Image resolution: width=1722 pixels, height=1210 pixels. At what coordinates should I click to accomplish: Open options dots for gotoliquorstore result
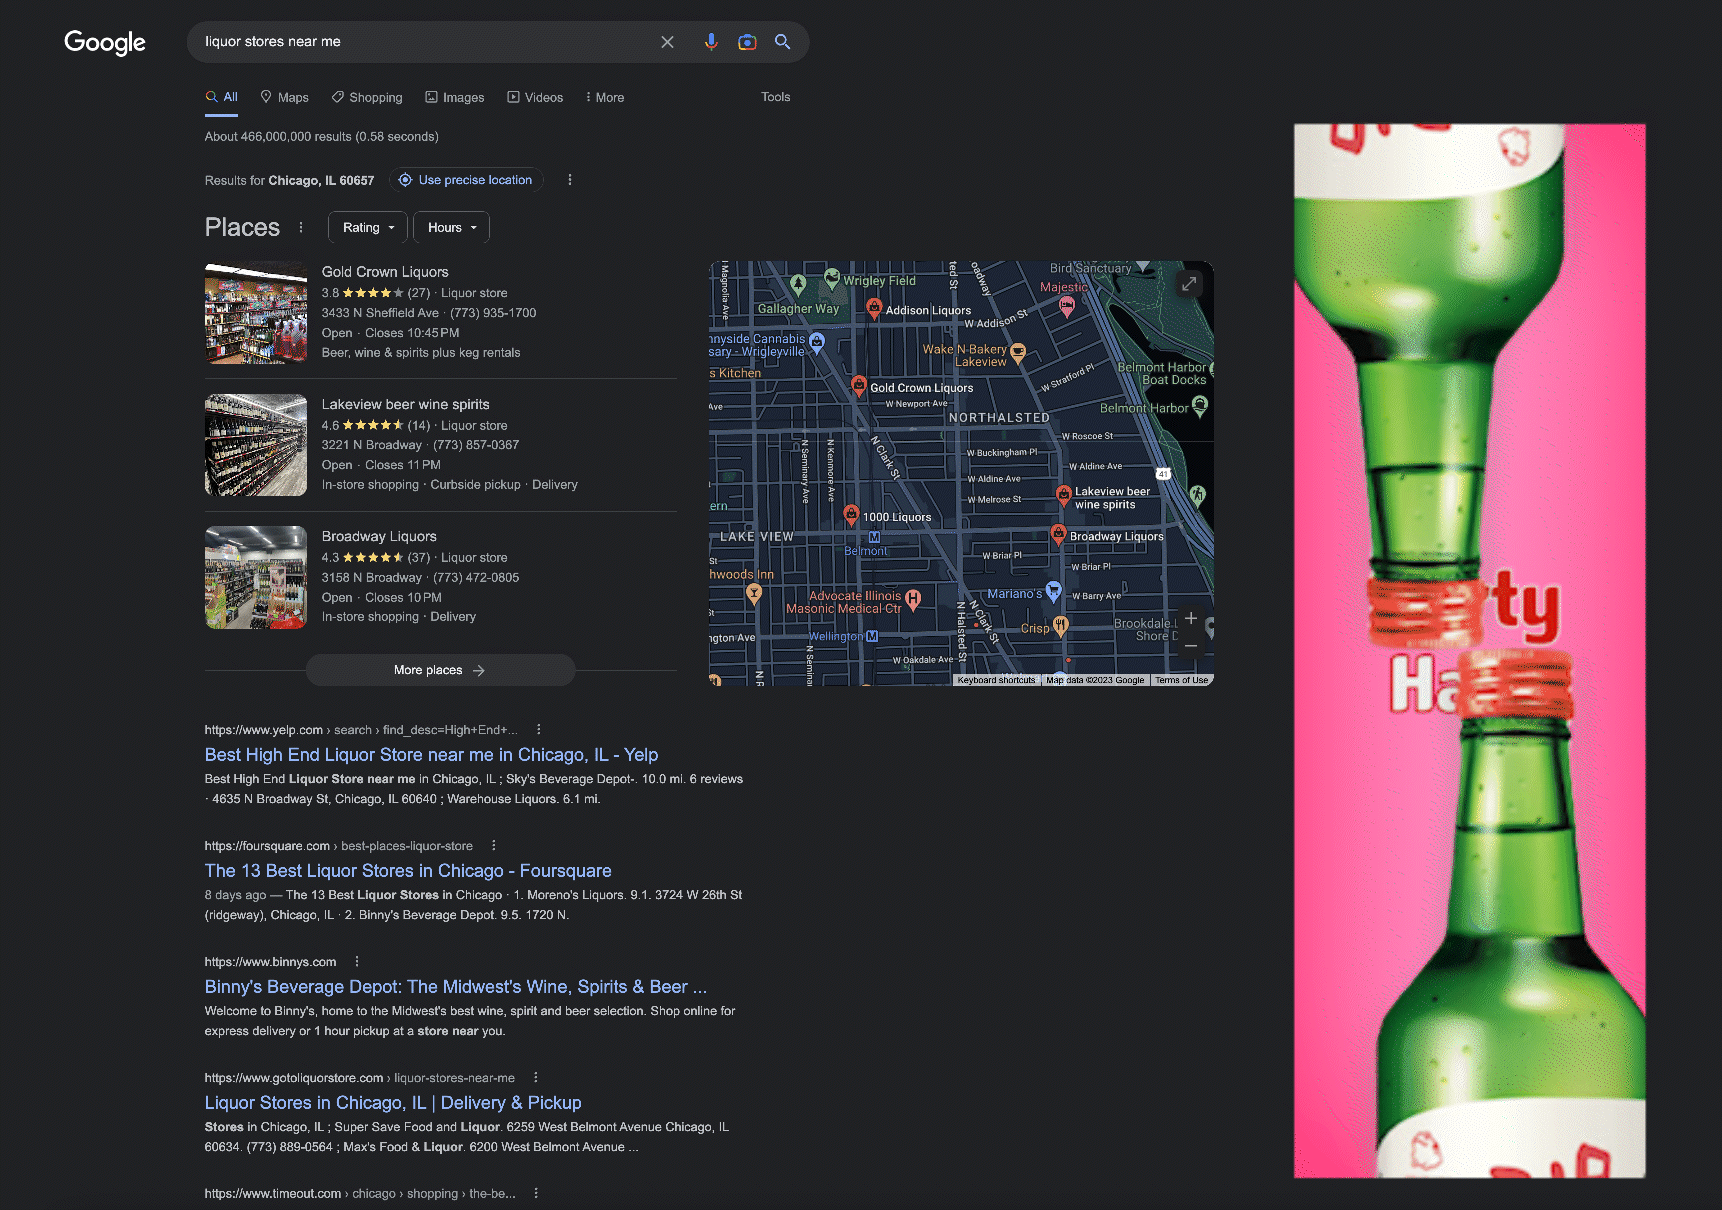click(x=536, y=1078)
